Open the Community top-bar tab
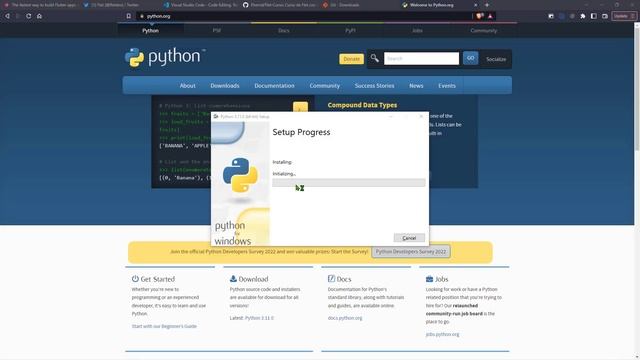The width and height of the screenshot is (640, 360). [x=484, y=31]
